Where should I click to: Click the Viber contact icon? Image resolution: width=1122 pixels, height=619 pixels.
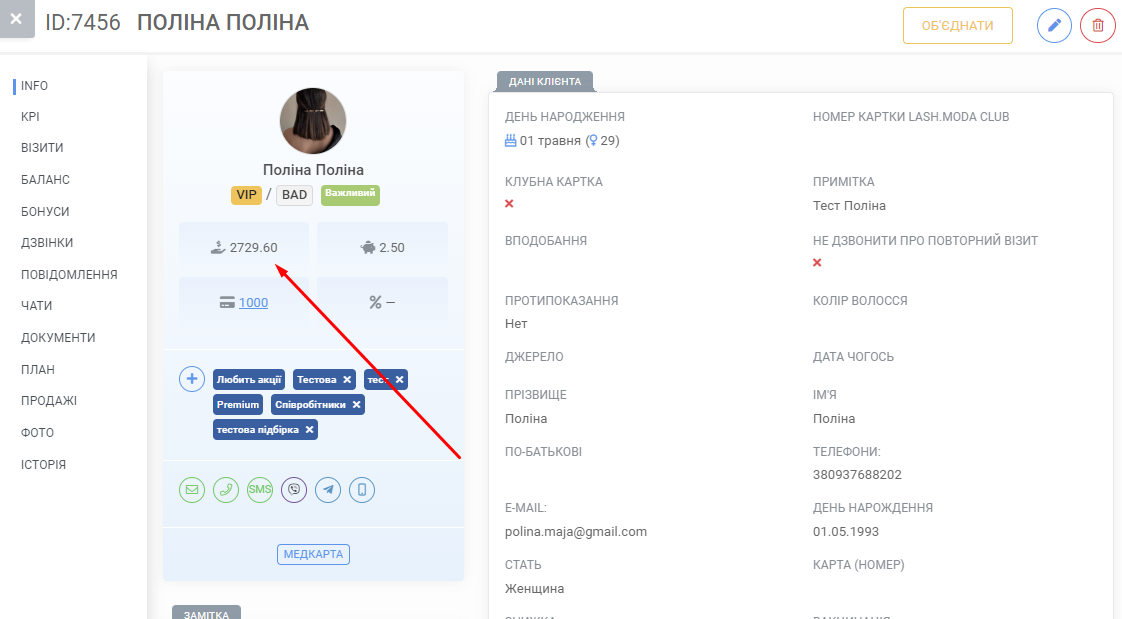point(293,489)
